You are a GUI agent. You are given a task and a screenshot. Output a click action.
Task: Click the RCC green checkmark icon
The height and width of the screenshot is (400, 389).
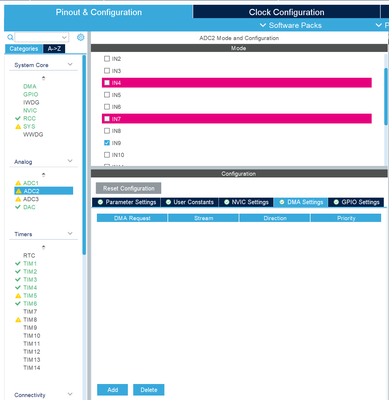coord(18,118)
